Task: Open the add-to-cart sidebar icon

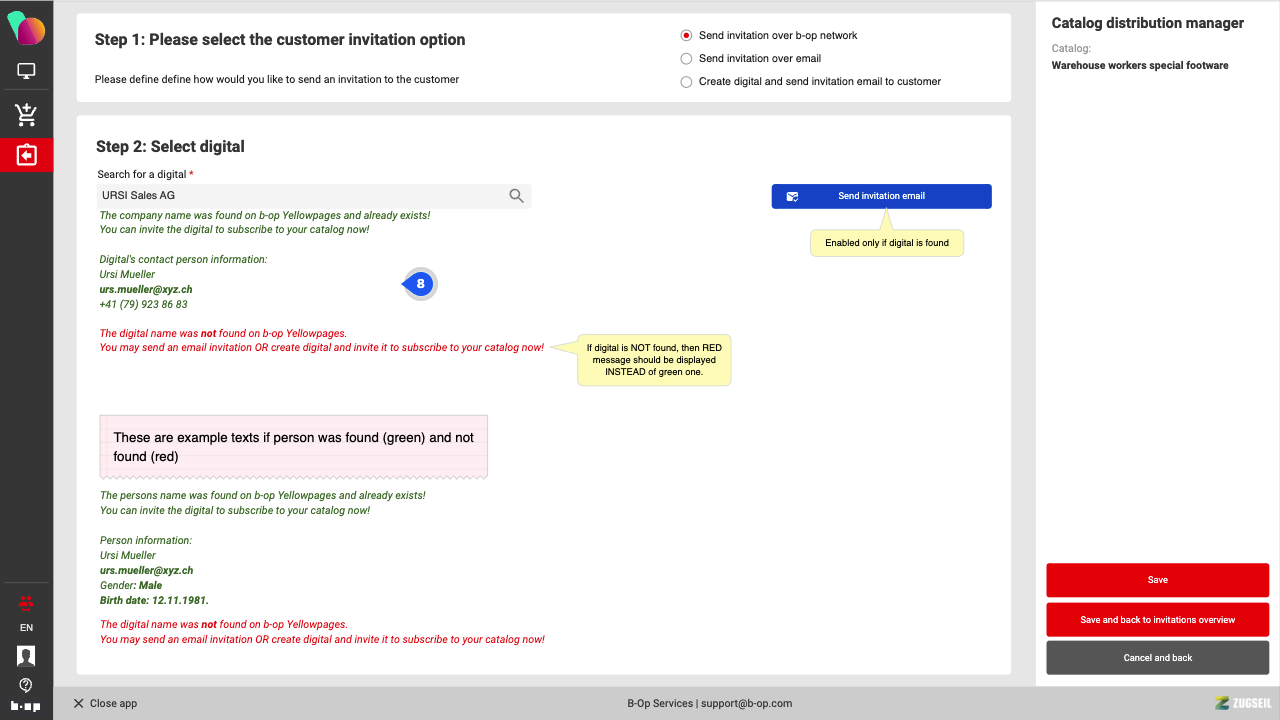Action: click(x=26, y=114)
